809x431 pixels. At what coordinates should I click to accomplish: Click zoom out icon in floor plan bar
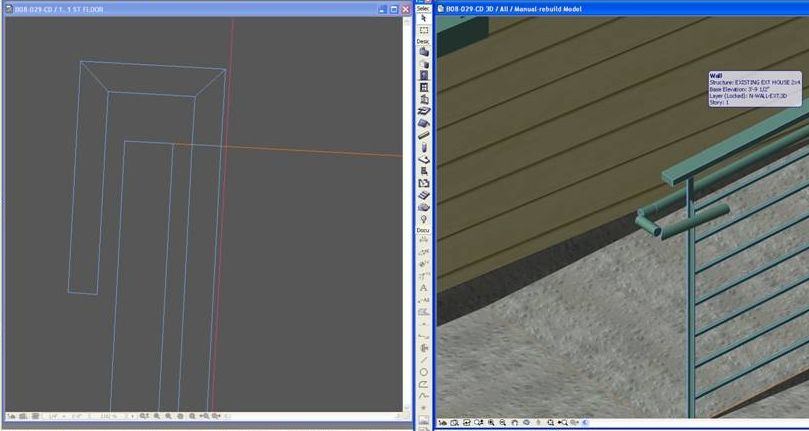click(168, 416)
